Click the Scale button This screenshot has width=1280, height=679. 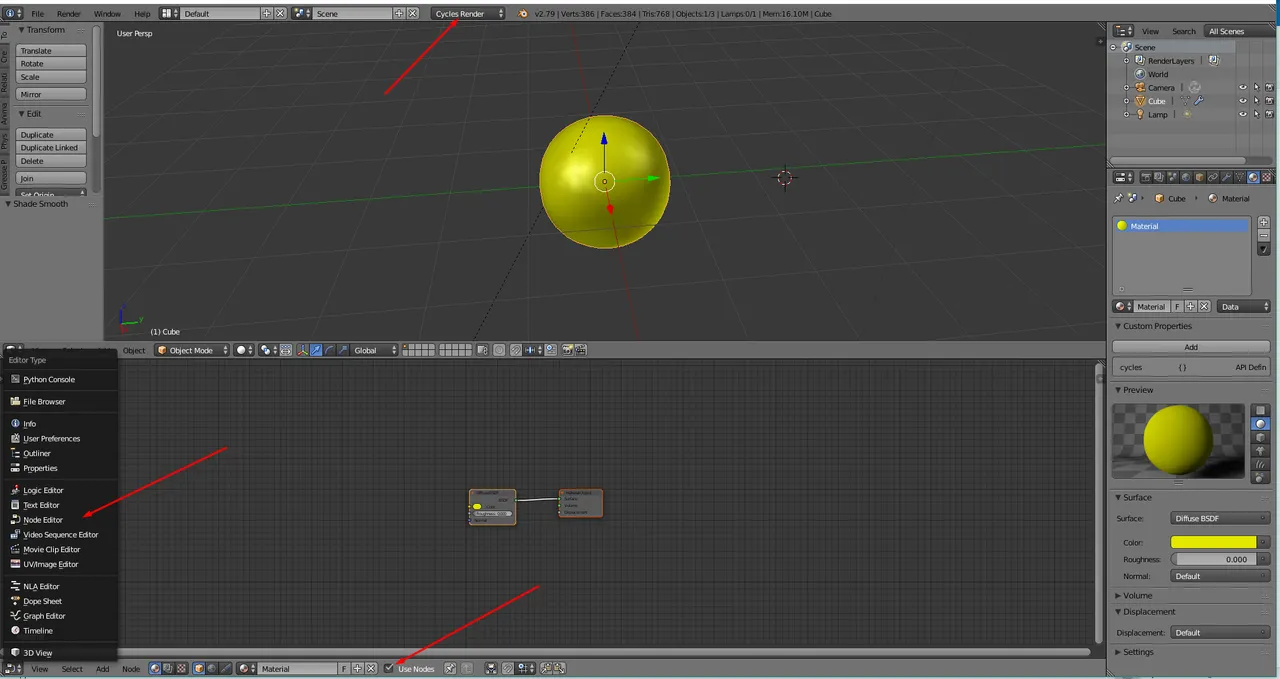52,76
